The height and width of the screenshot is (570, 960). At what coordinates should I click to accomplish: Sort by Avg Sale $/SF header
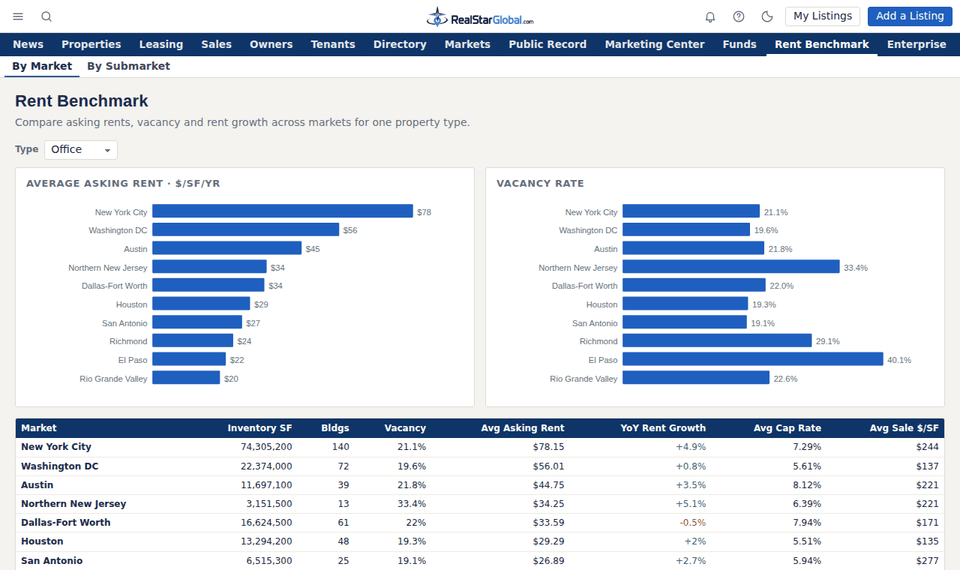[x=904, y=428]
